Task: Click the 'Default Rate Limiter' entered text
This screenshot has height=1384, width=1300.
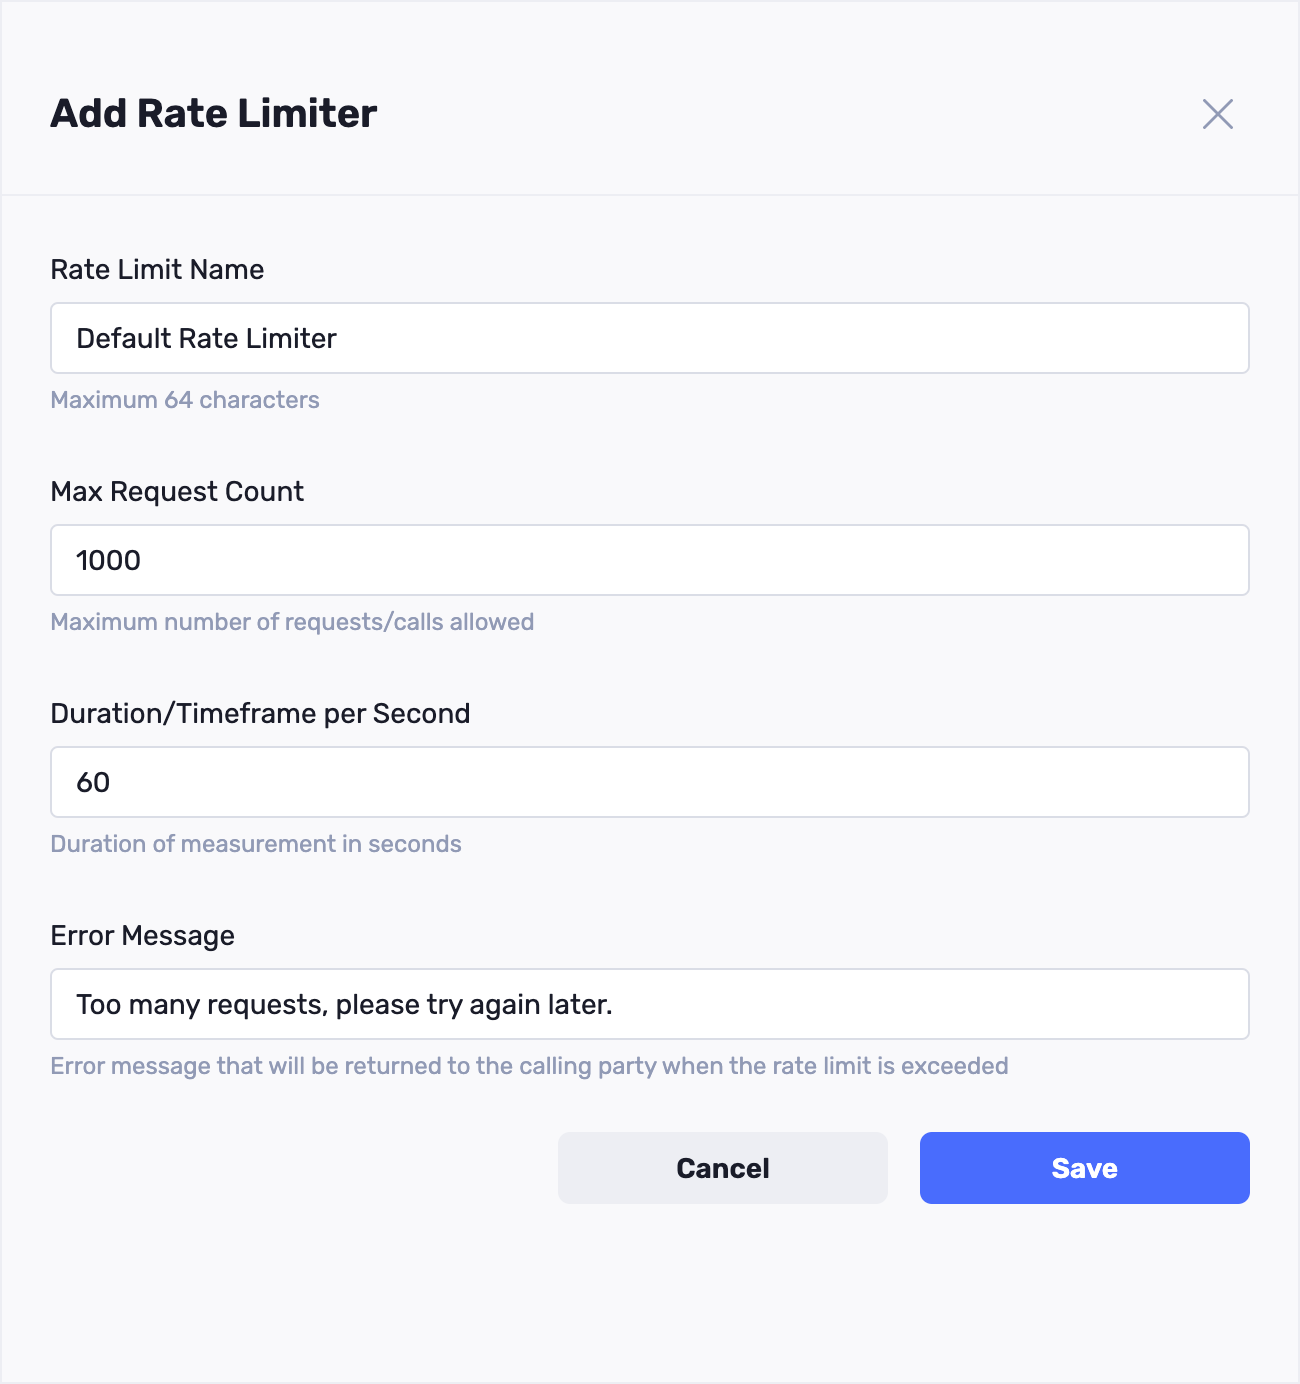Action: point(206,339)
